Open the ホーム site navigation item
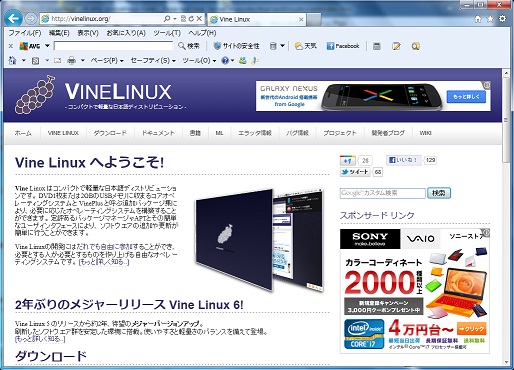 point(23,133)
